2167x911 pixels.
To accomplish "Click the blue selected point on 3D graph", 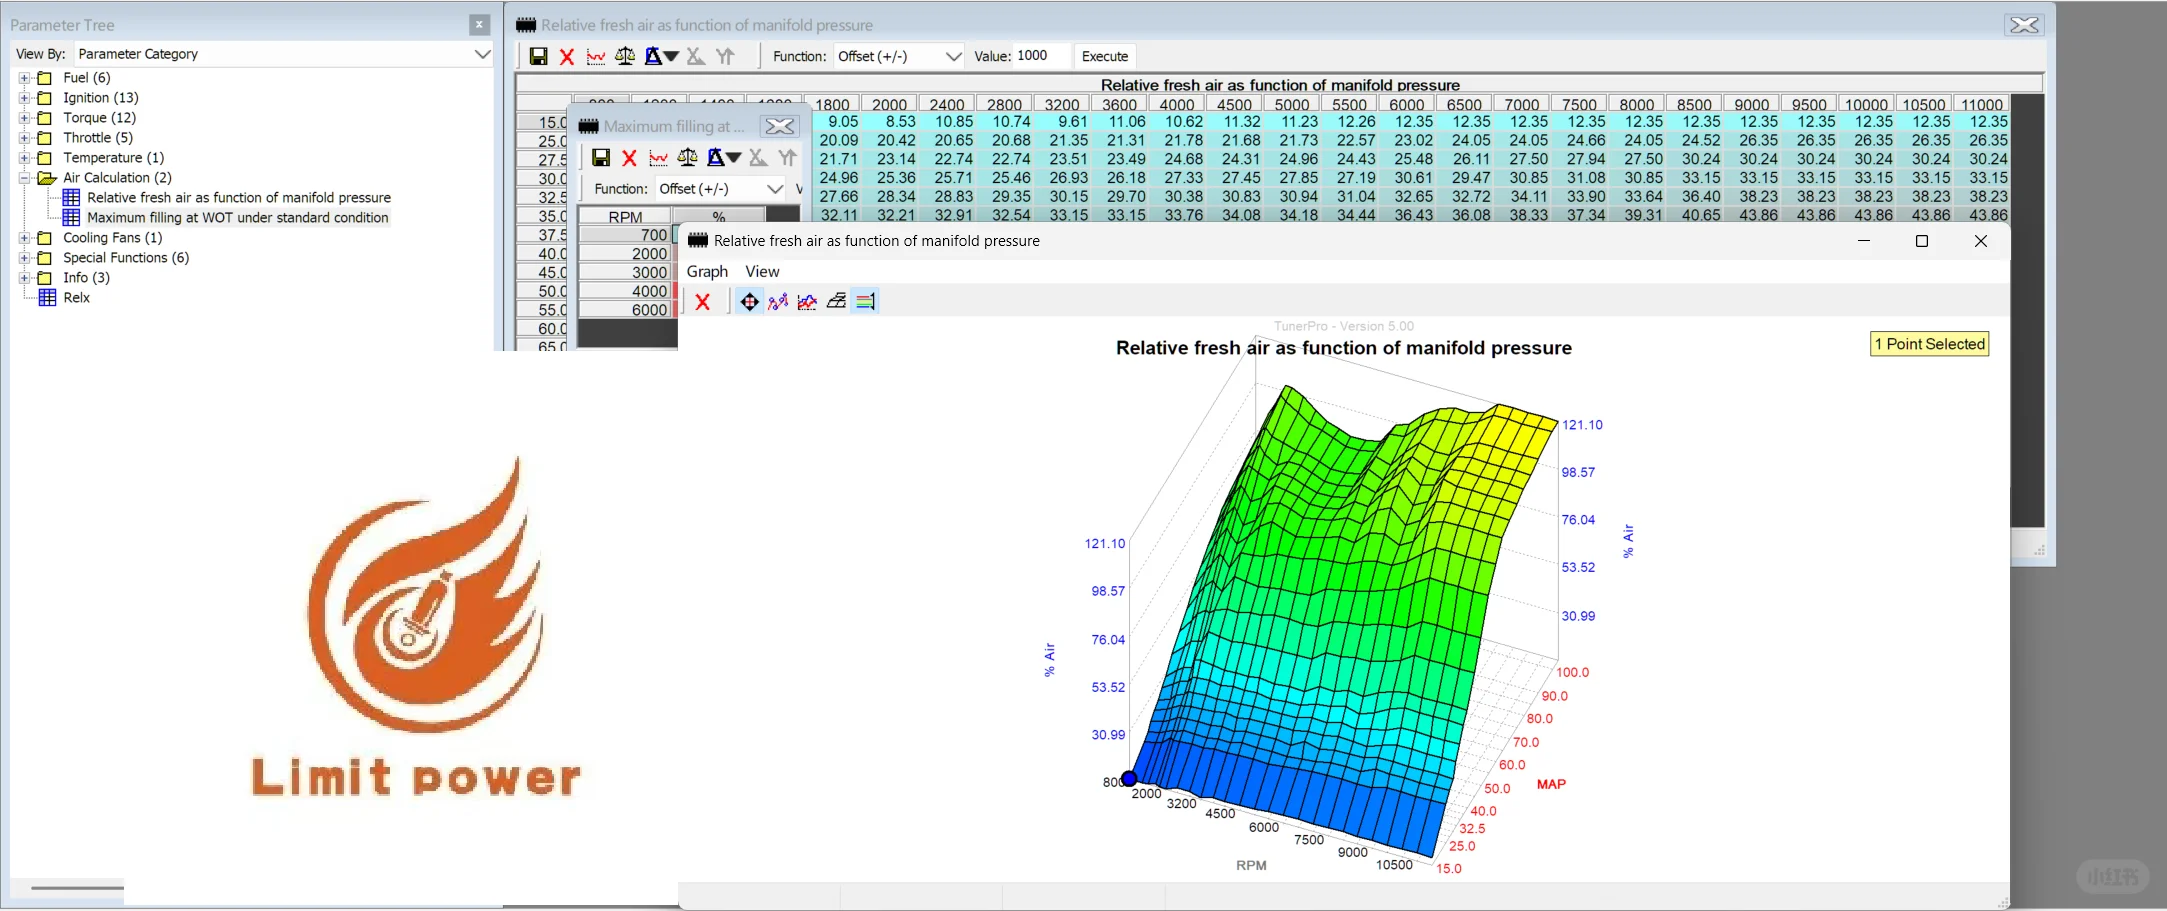I will click(x=1129, y=778).
